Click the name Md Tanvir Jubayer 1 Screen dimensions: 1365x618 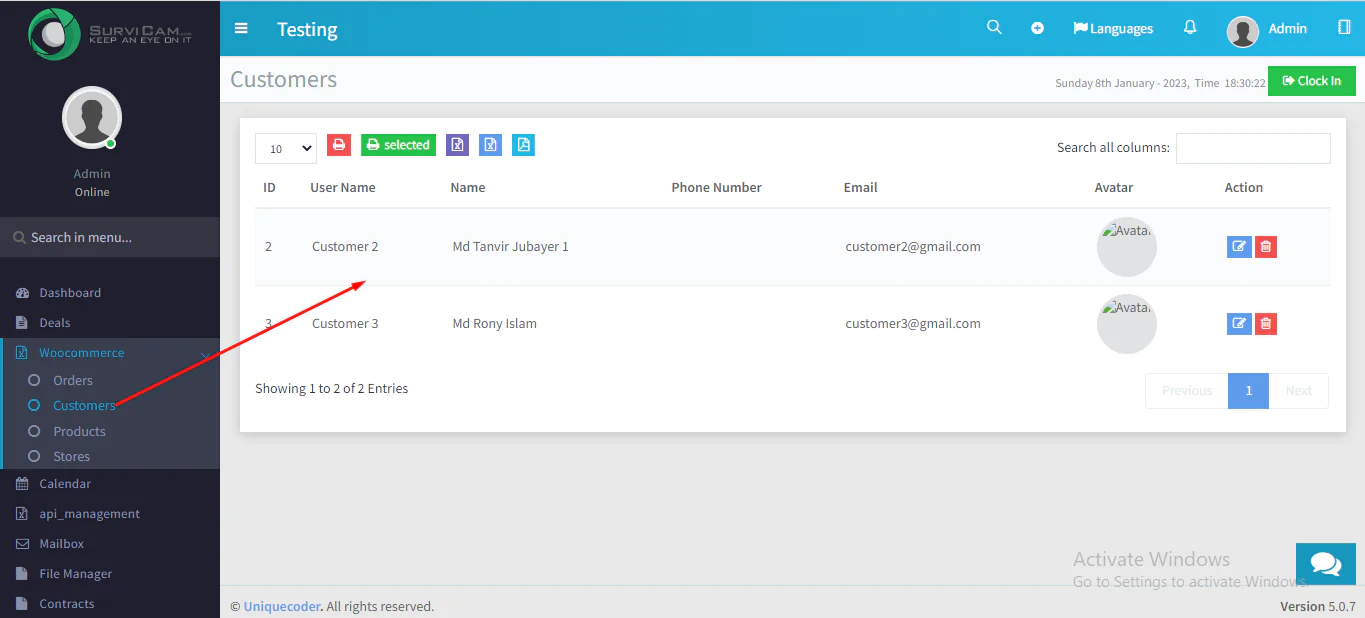tap(510, 246)
